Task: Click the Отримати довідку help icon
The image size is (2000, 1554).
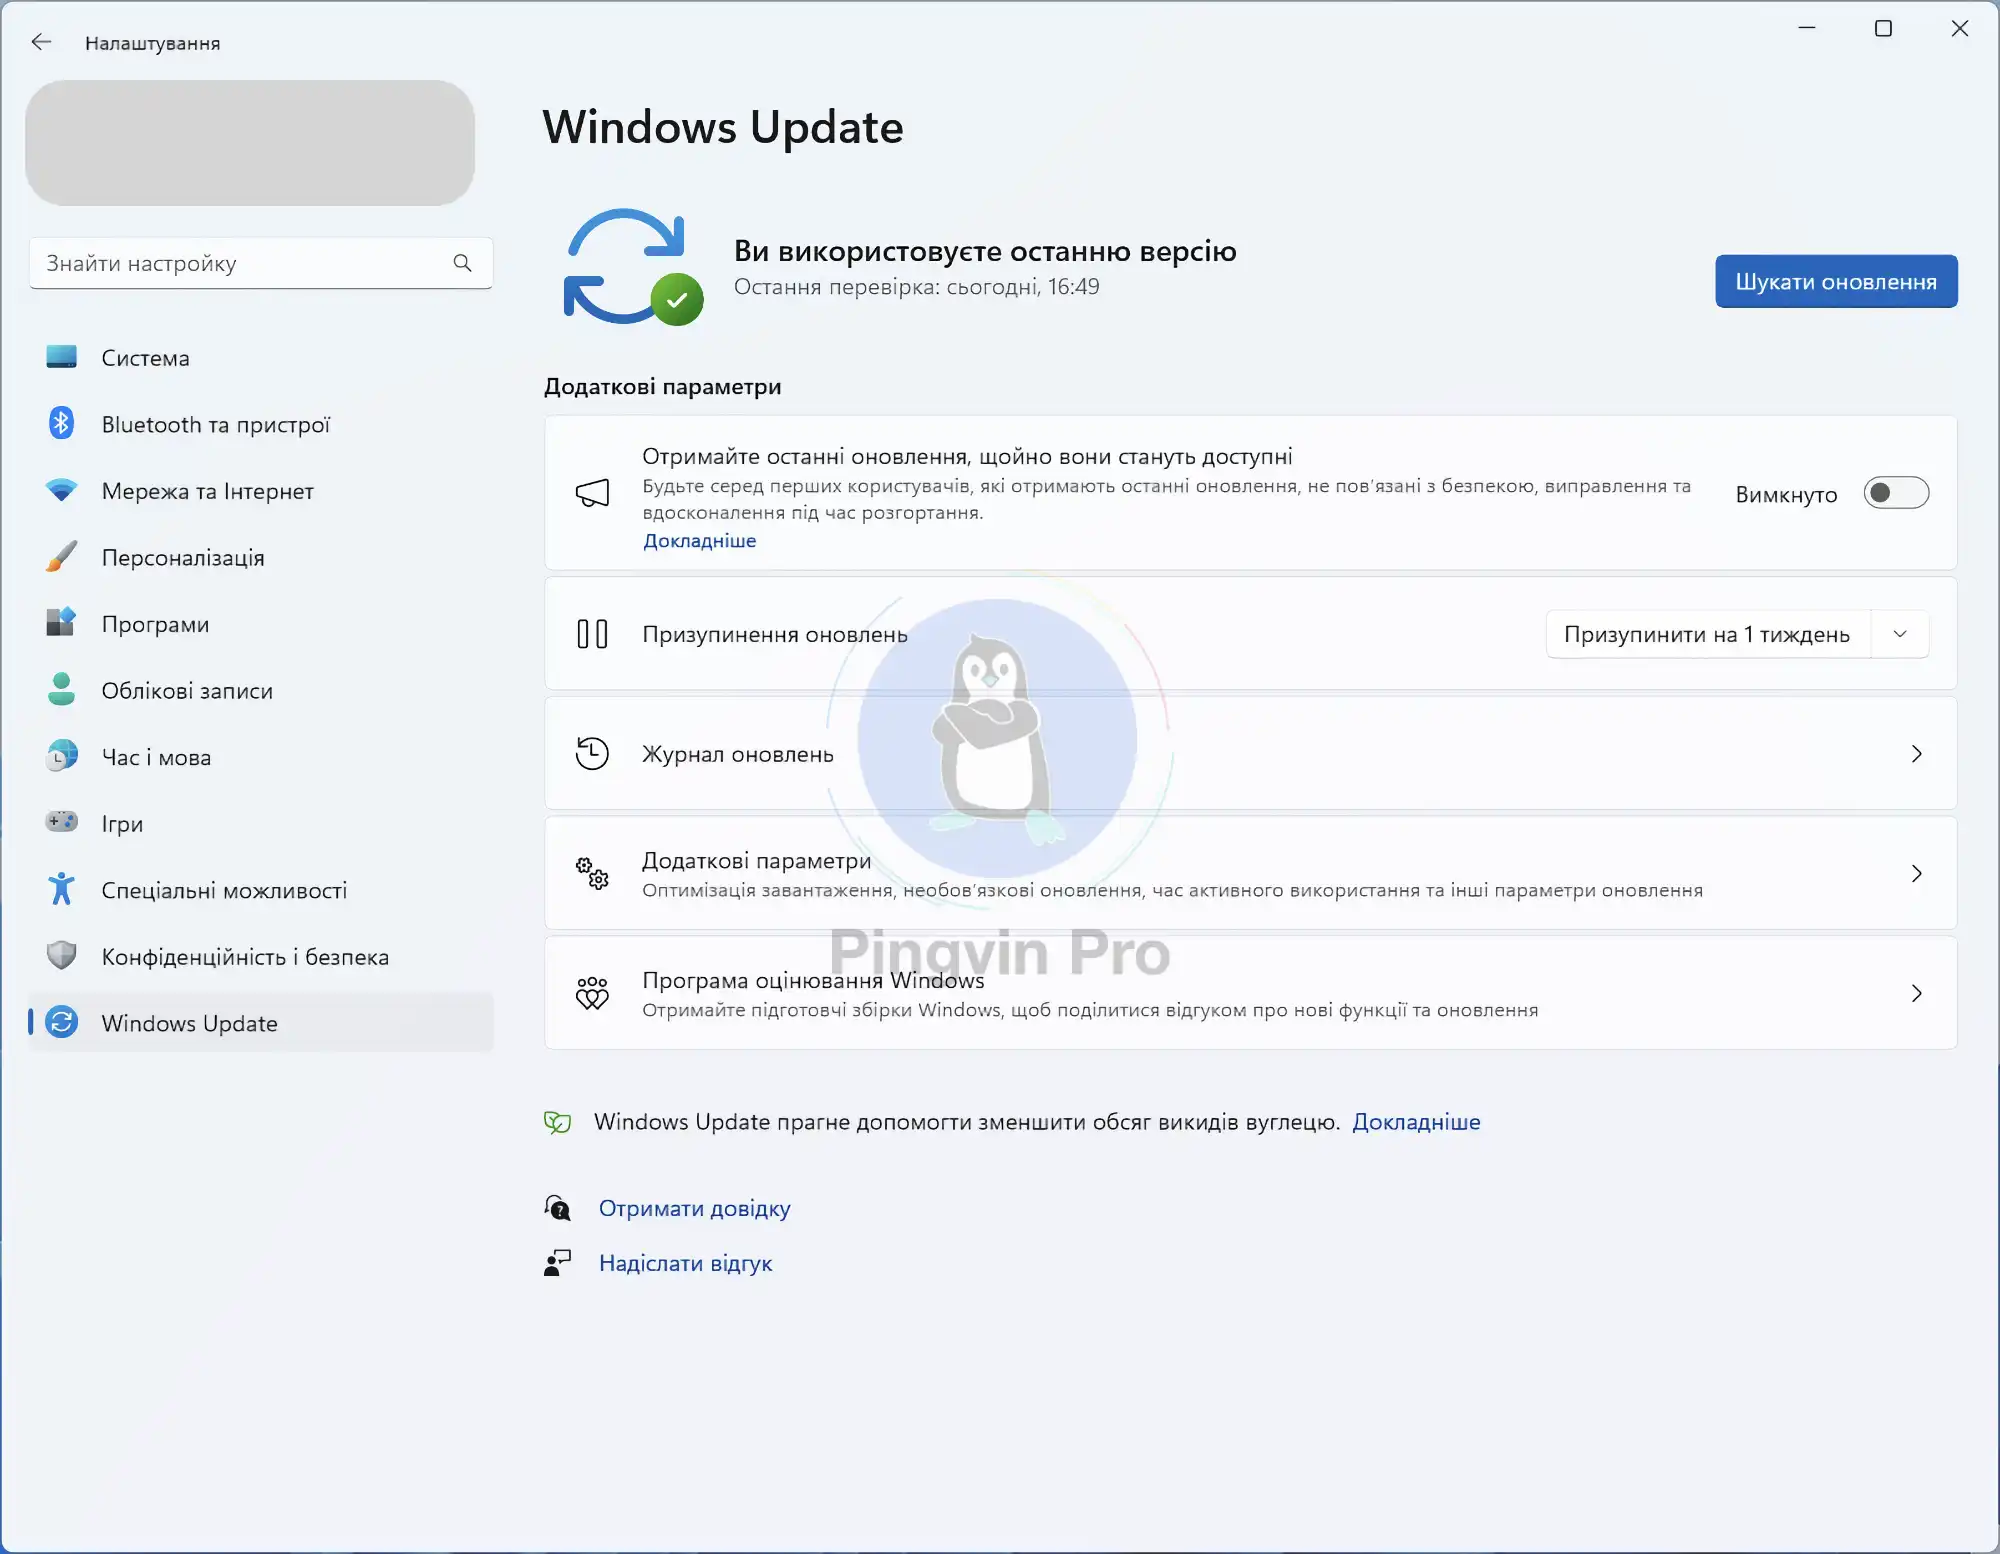Action: coord(558,1208)
